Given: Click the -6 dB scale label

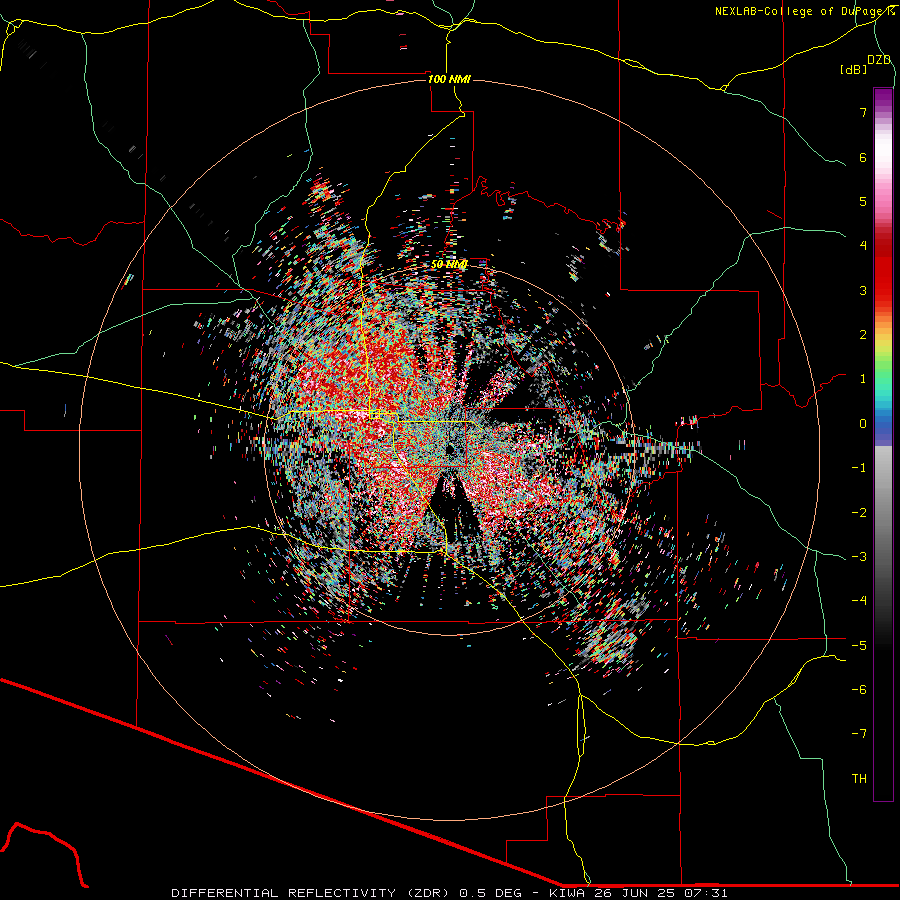Looking at the screenshot, I should click(x=859, y=690).
